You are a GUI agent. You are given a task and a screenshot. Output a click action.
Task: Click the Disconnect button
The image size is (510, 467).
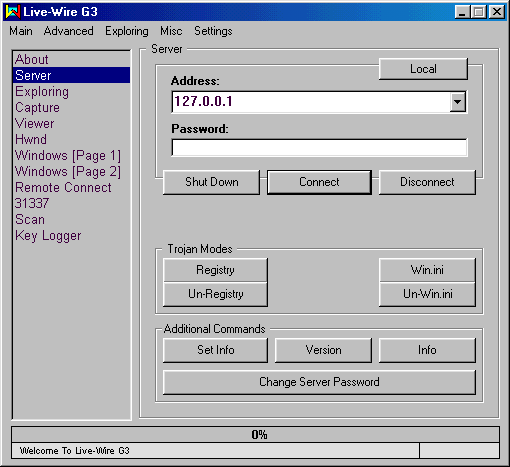(427, 182)
